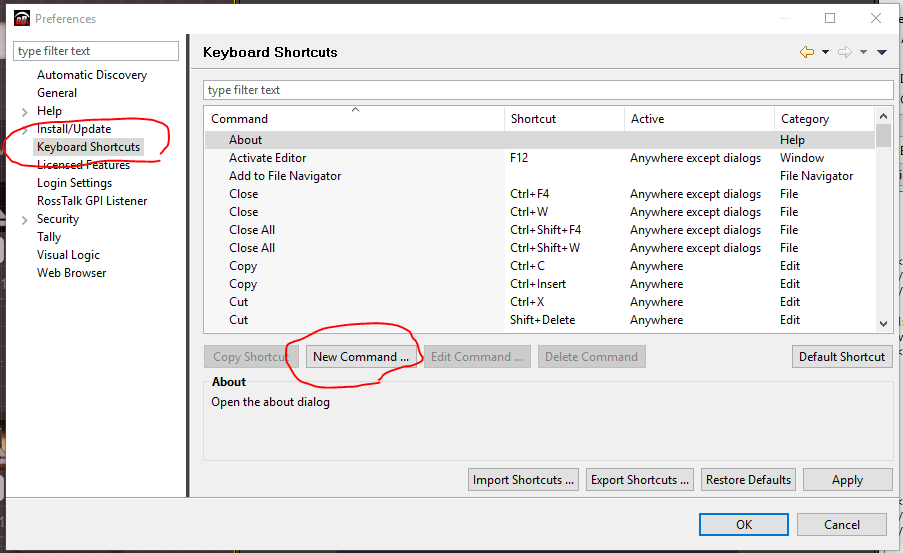Expand the Help tree node
The width and height of the screenshot is (903, 553).
pos(24,111)
